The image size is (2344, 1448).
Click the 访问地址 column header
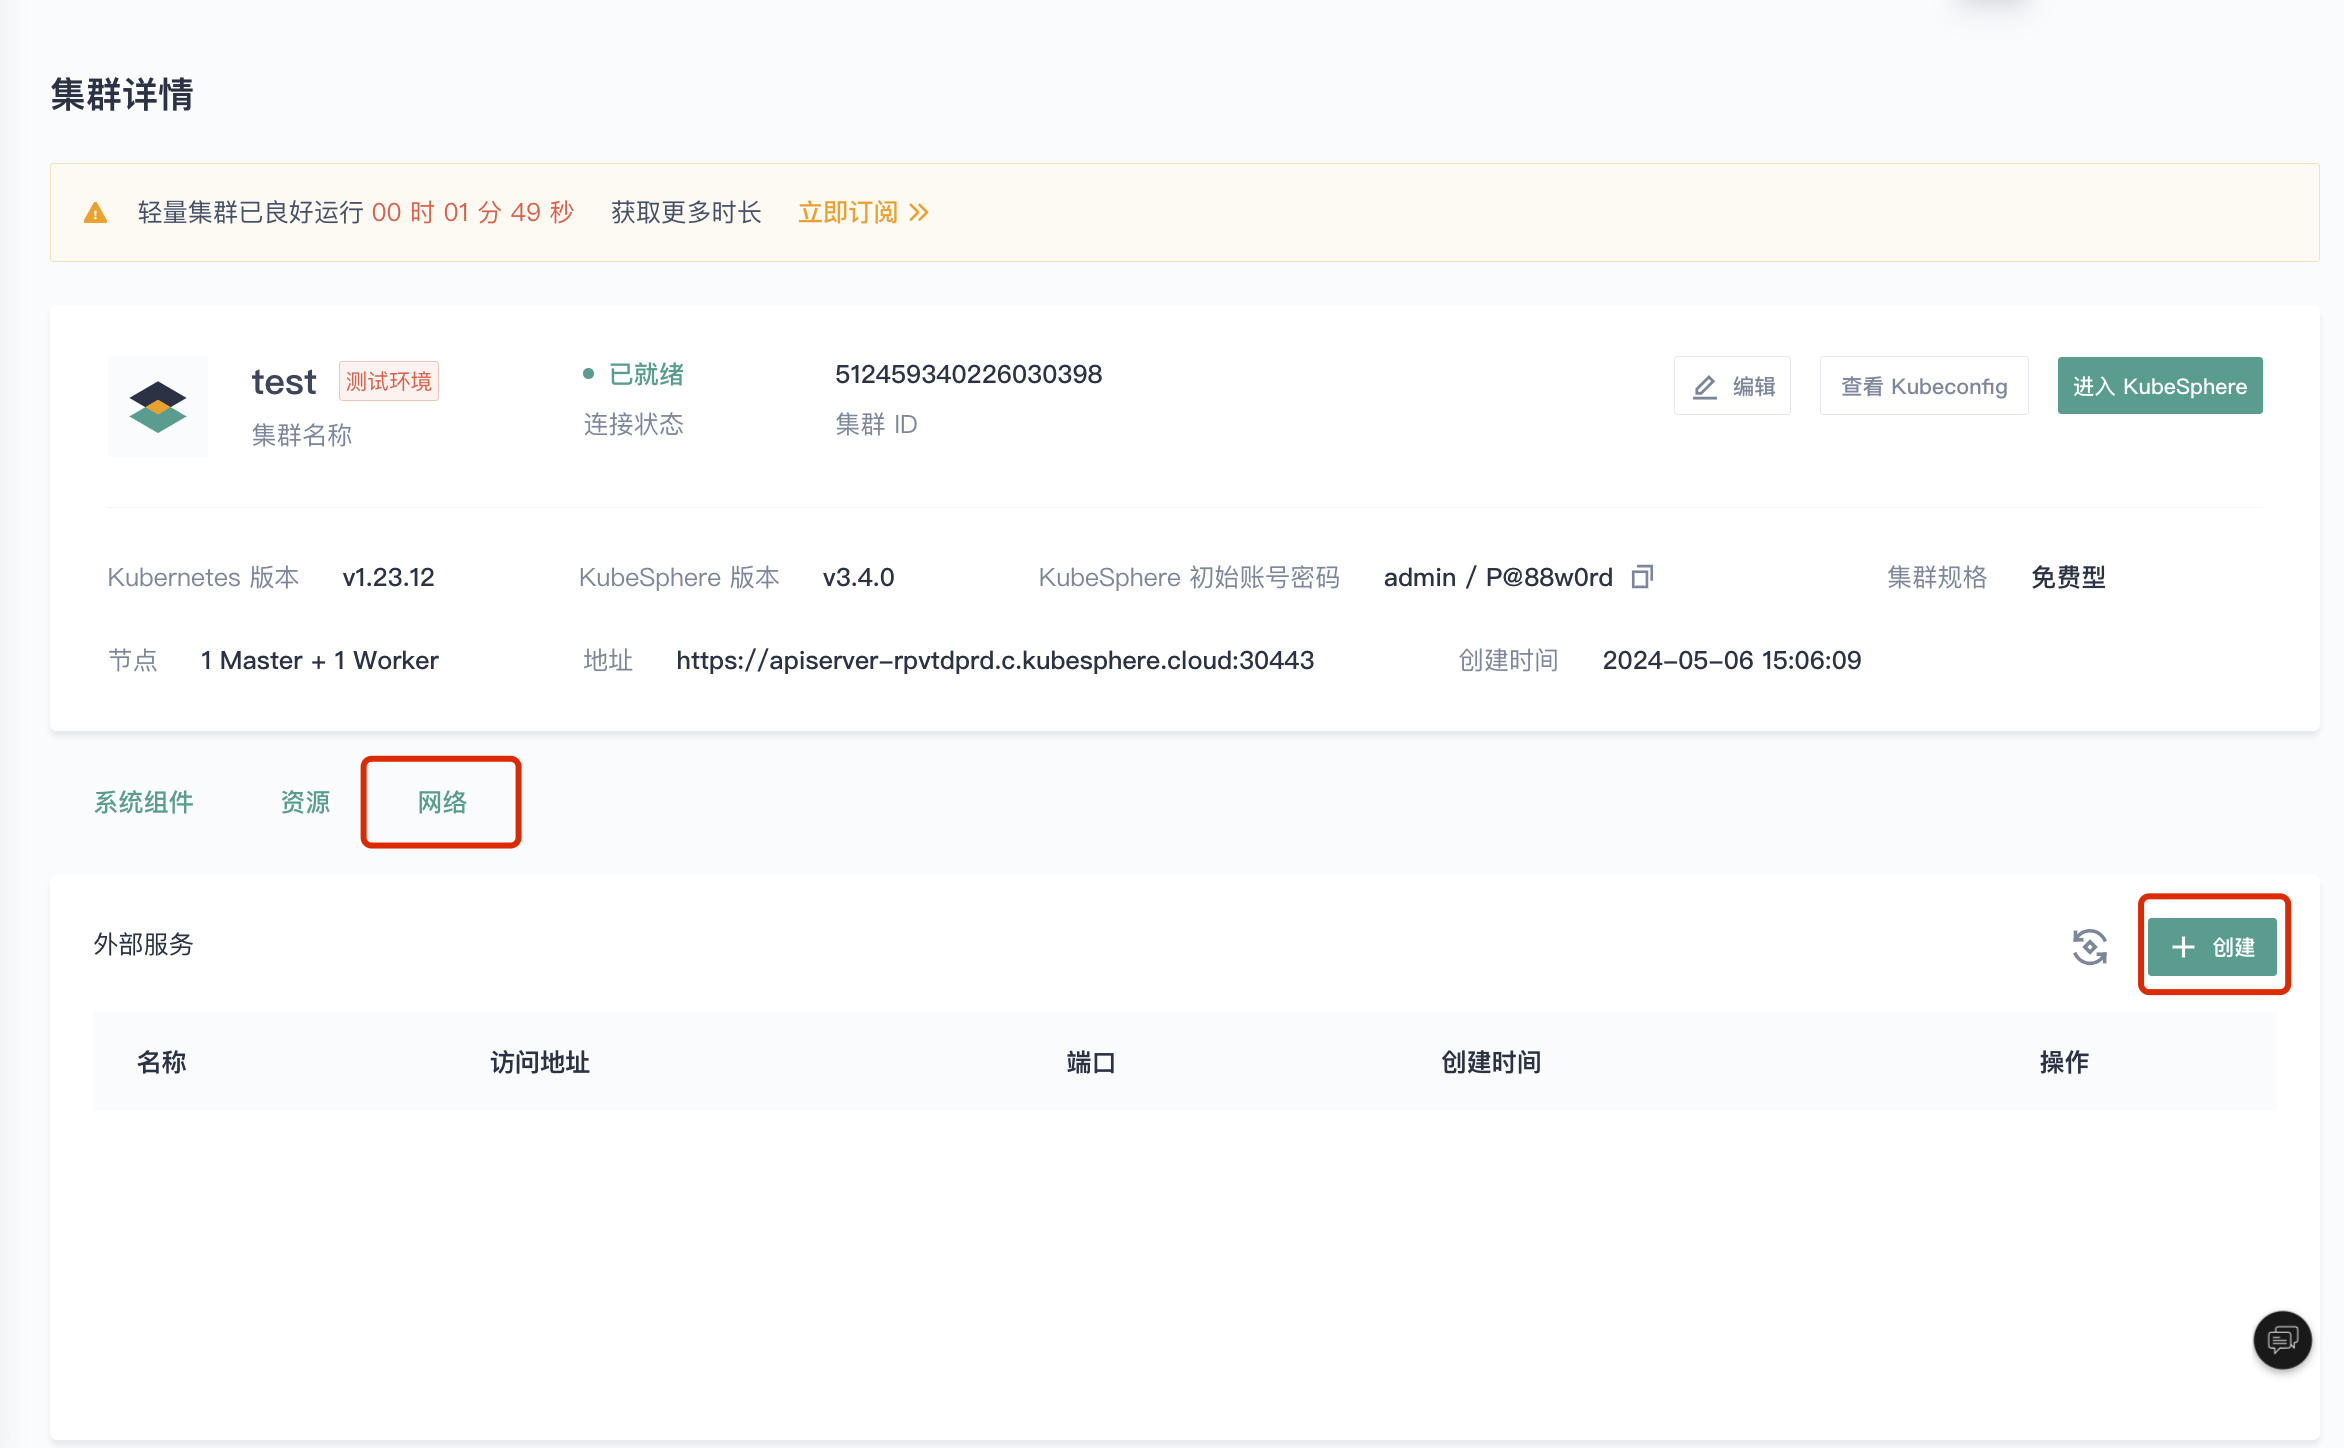pos(540,1062)
